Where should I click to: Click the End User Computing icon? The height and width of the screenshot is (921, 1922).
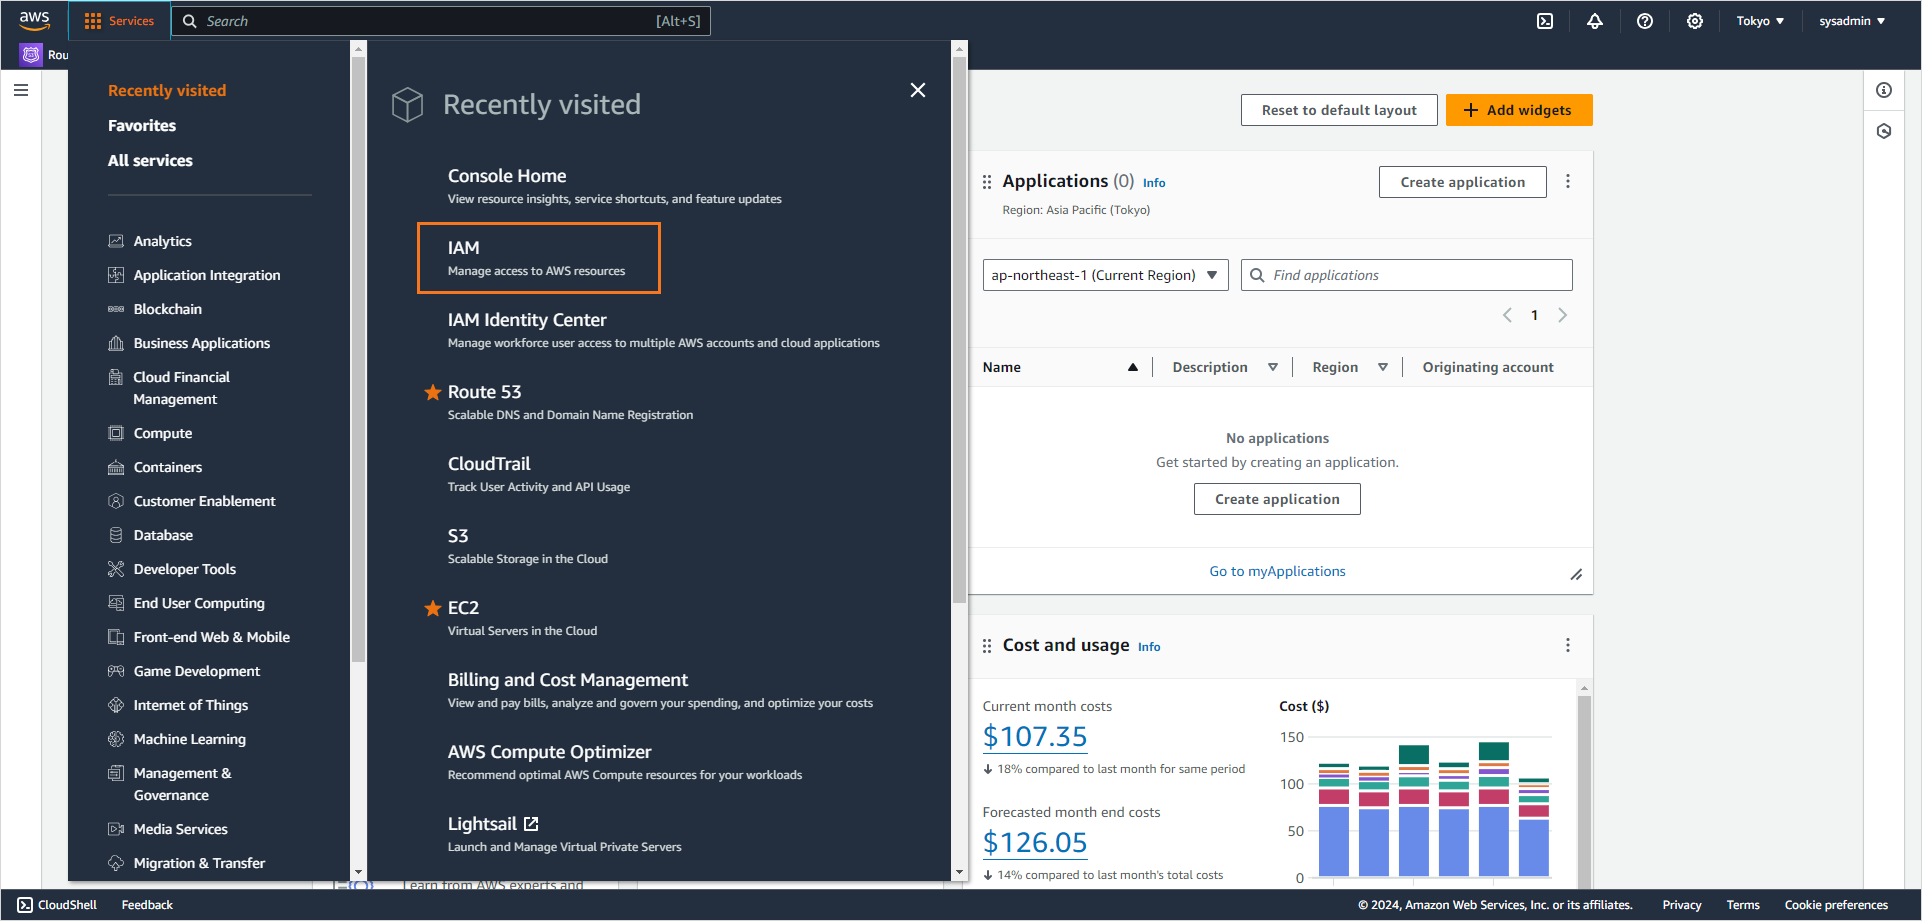[116, 603]
